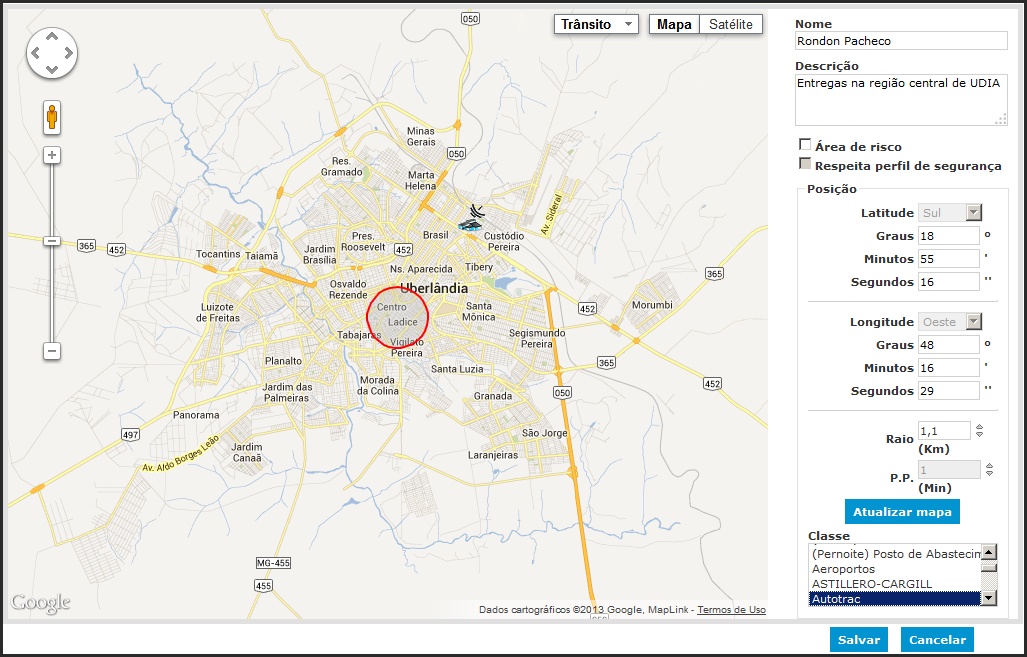Click the zoom slider handle

coord(52,241)
